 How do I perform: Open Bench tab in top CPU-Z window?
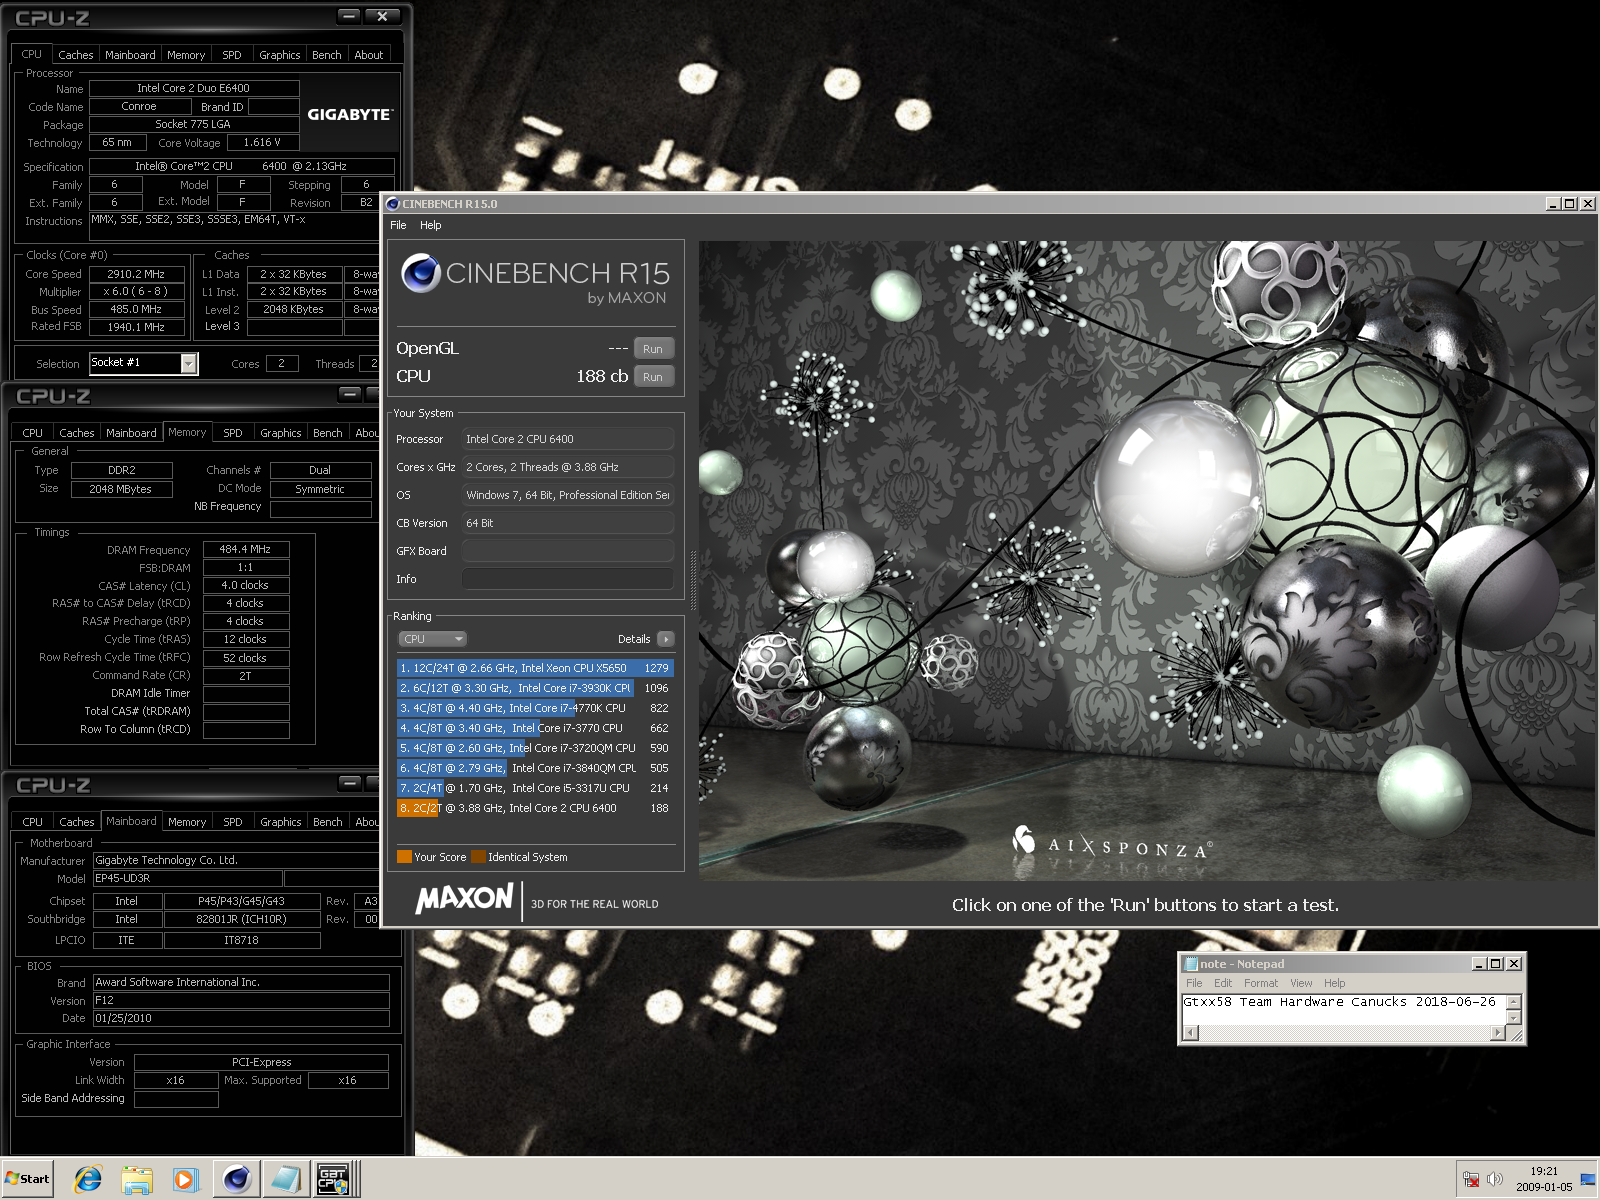tap(327, 55)
